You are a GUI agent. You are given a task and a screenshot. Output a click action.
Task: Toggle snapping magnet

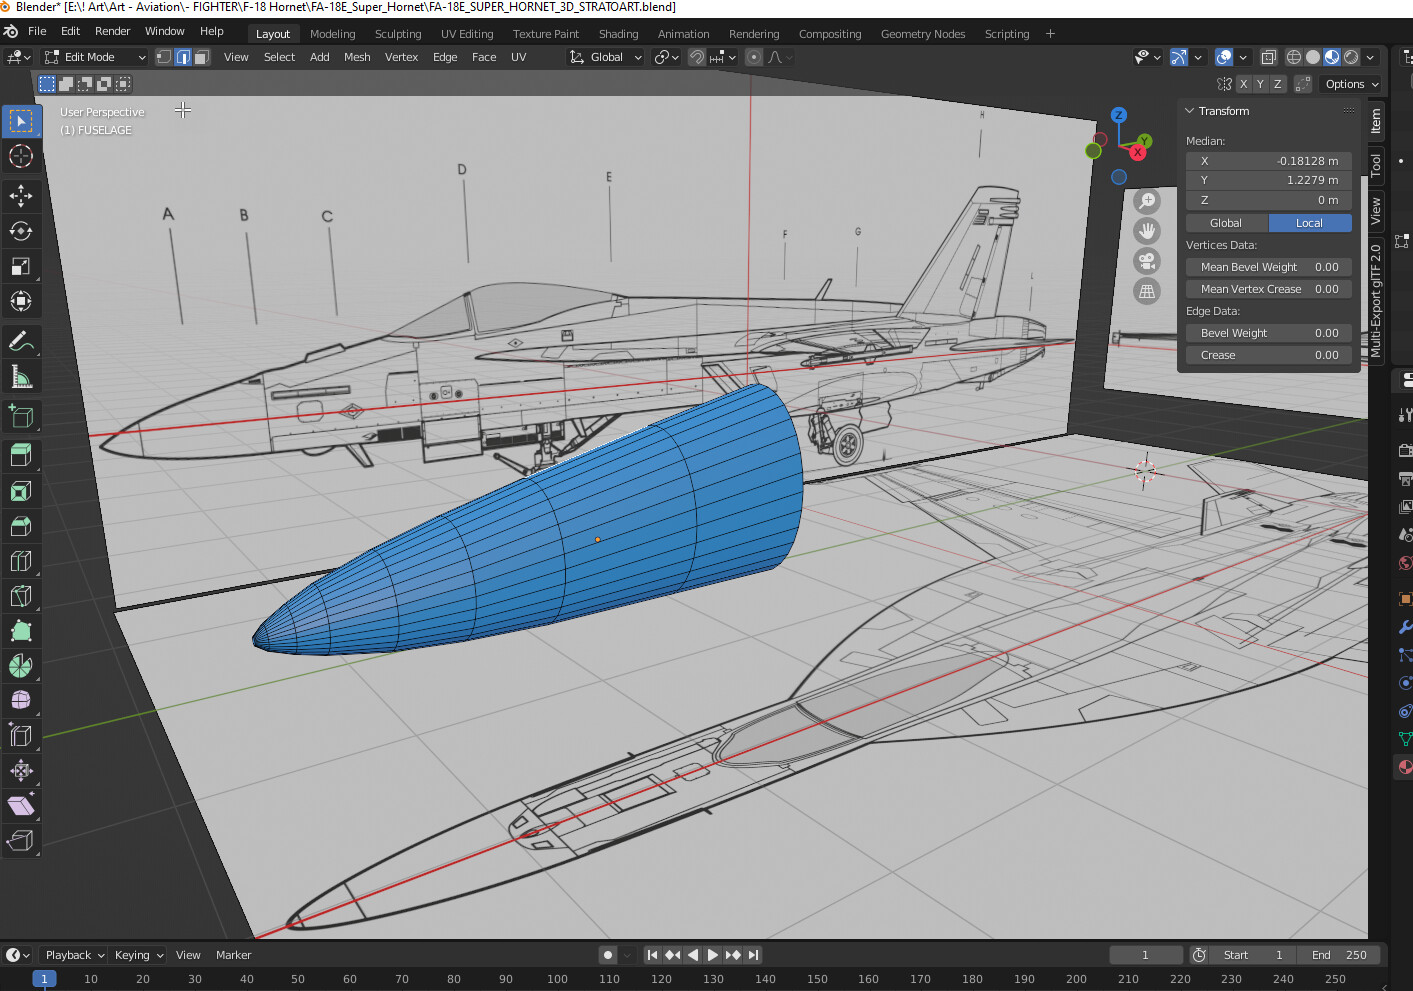697,57
